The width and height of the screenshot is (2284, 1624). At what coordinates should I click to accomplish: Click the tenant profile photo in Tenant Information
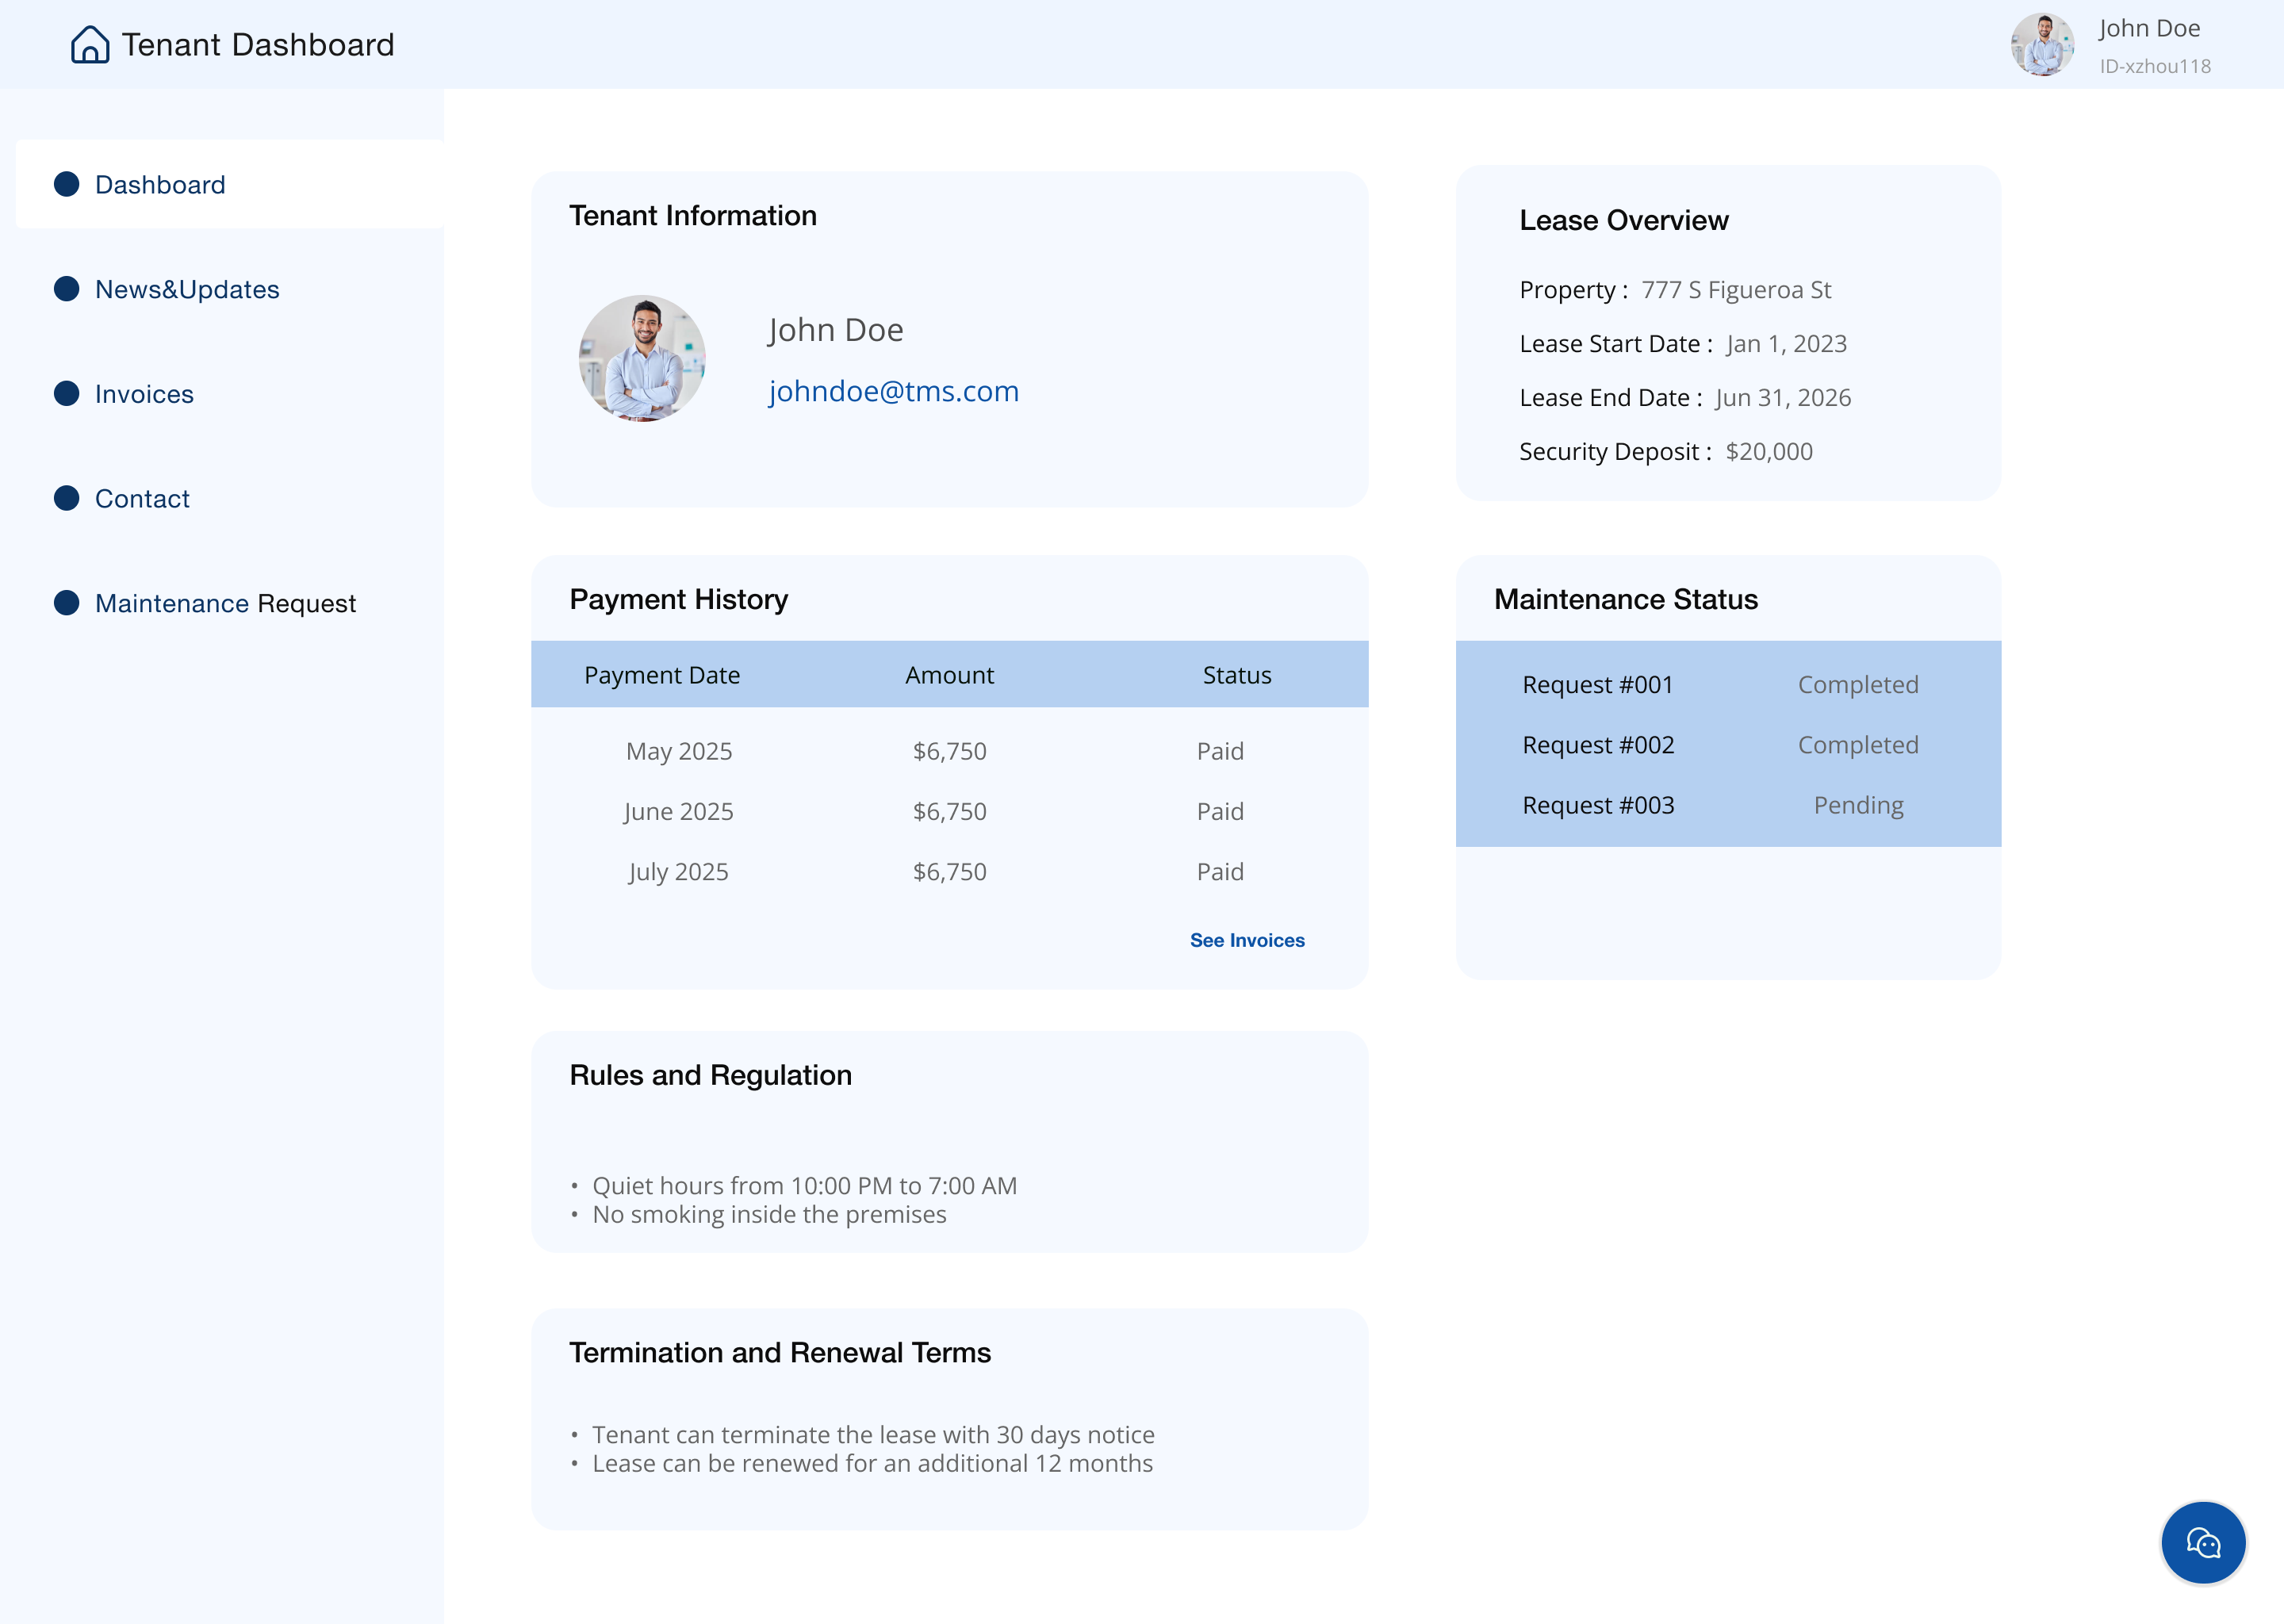point(642,358)
